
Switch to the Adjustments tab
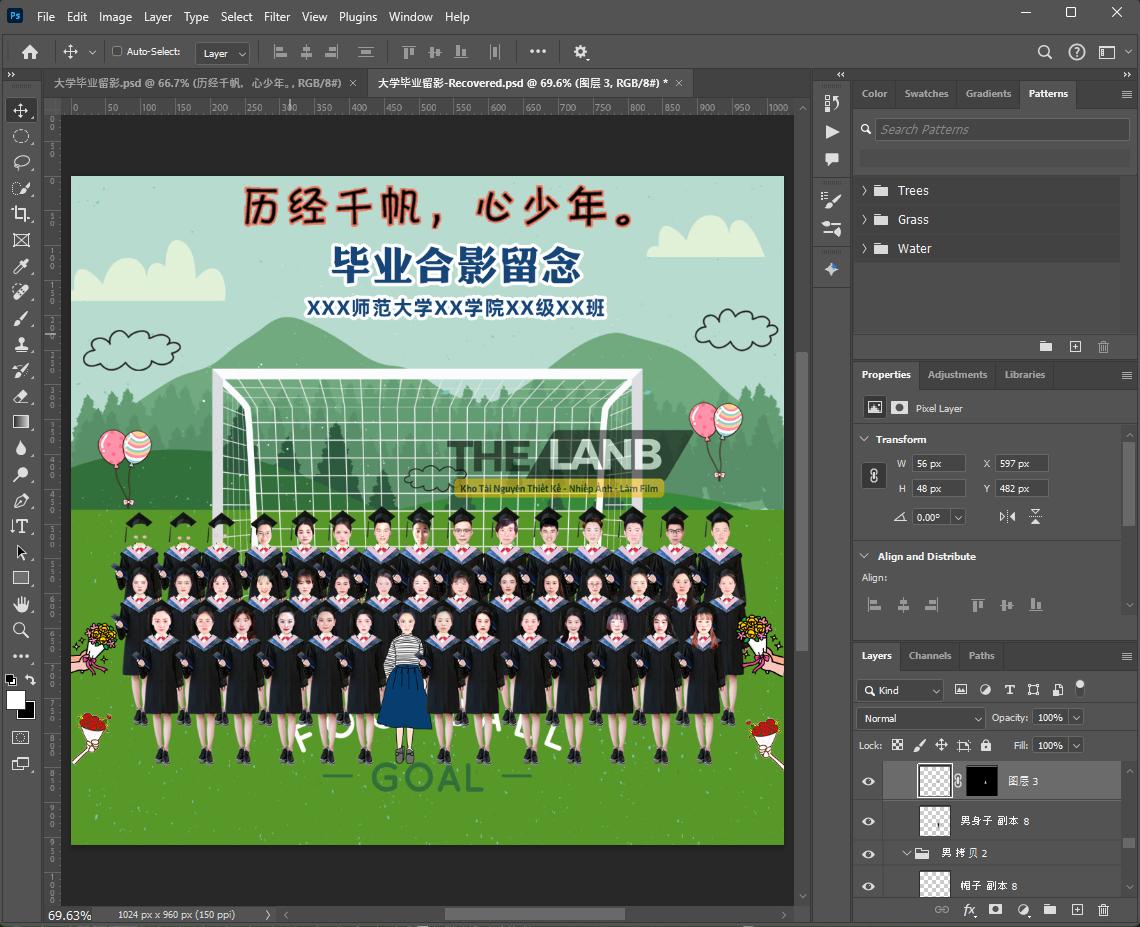click(957, 375)
